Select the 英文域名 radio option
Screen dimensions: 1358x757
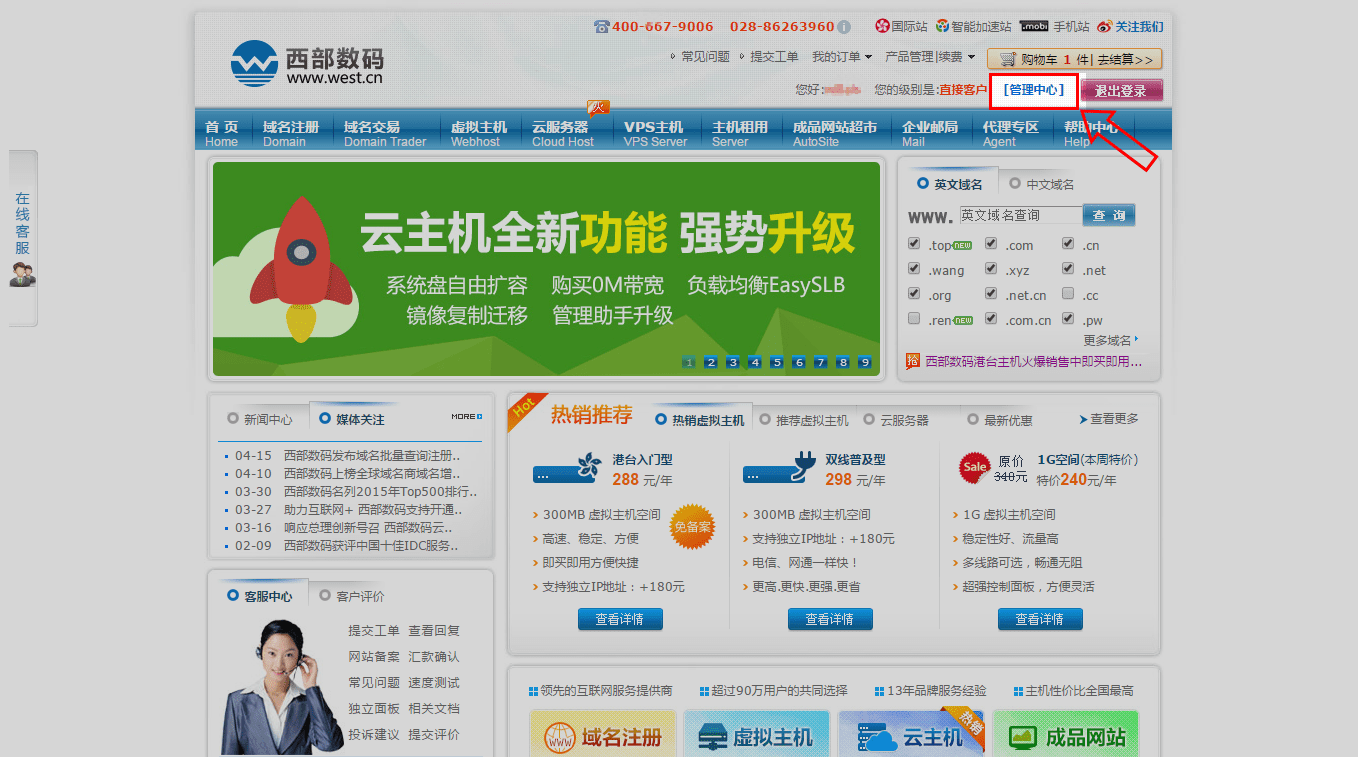[923, 184]
